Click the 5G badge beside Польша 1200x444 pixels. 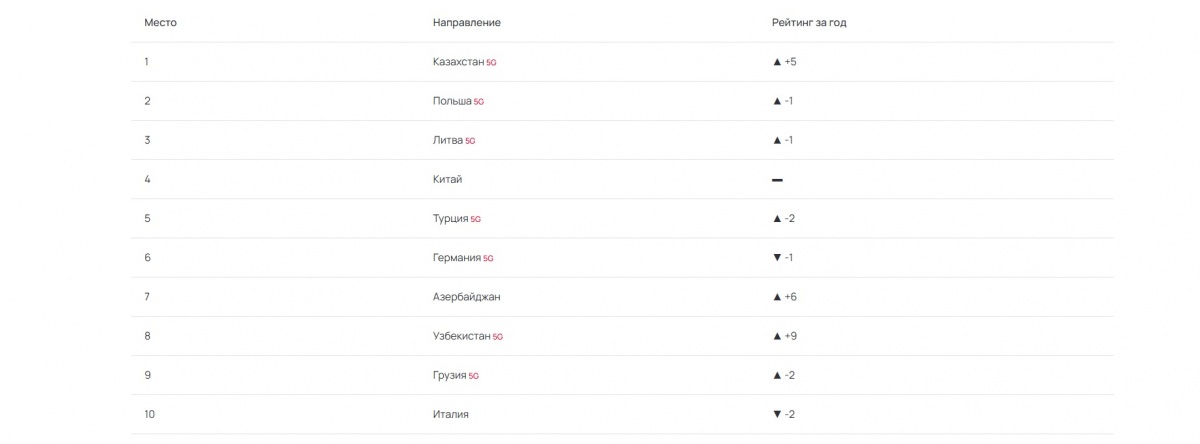[x=479, y=101]
